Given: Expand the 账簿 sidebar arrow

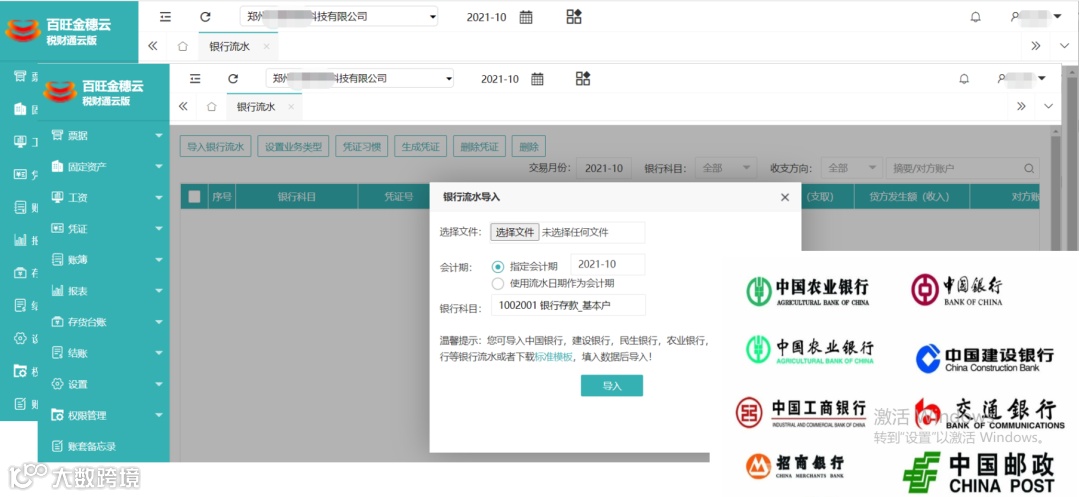Looking at the screenshot, I should pos(159,260).
